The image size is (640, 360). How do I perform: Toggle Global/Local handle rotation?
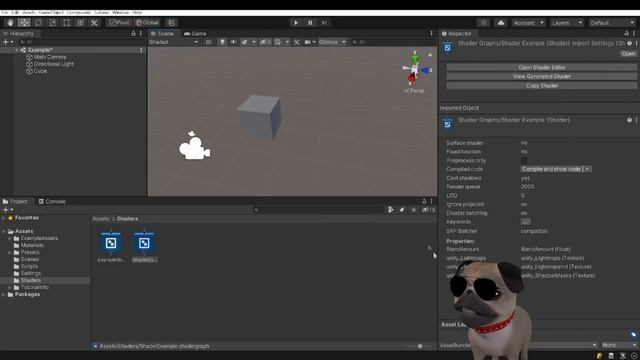tap(147, 23)
